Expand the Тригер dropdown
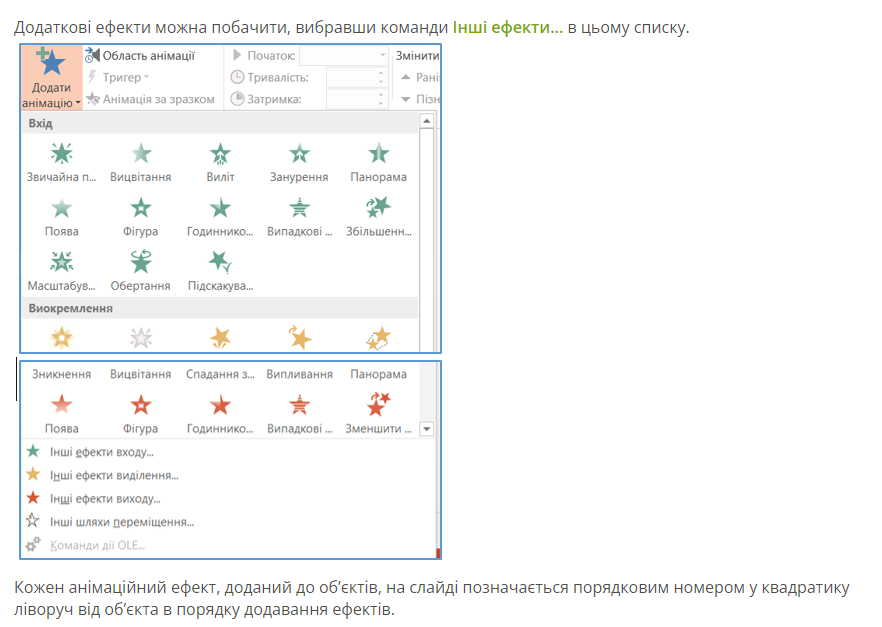882x627 pixels. click(118, 77)
